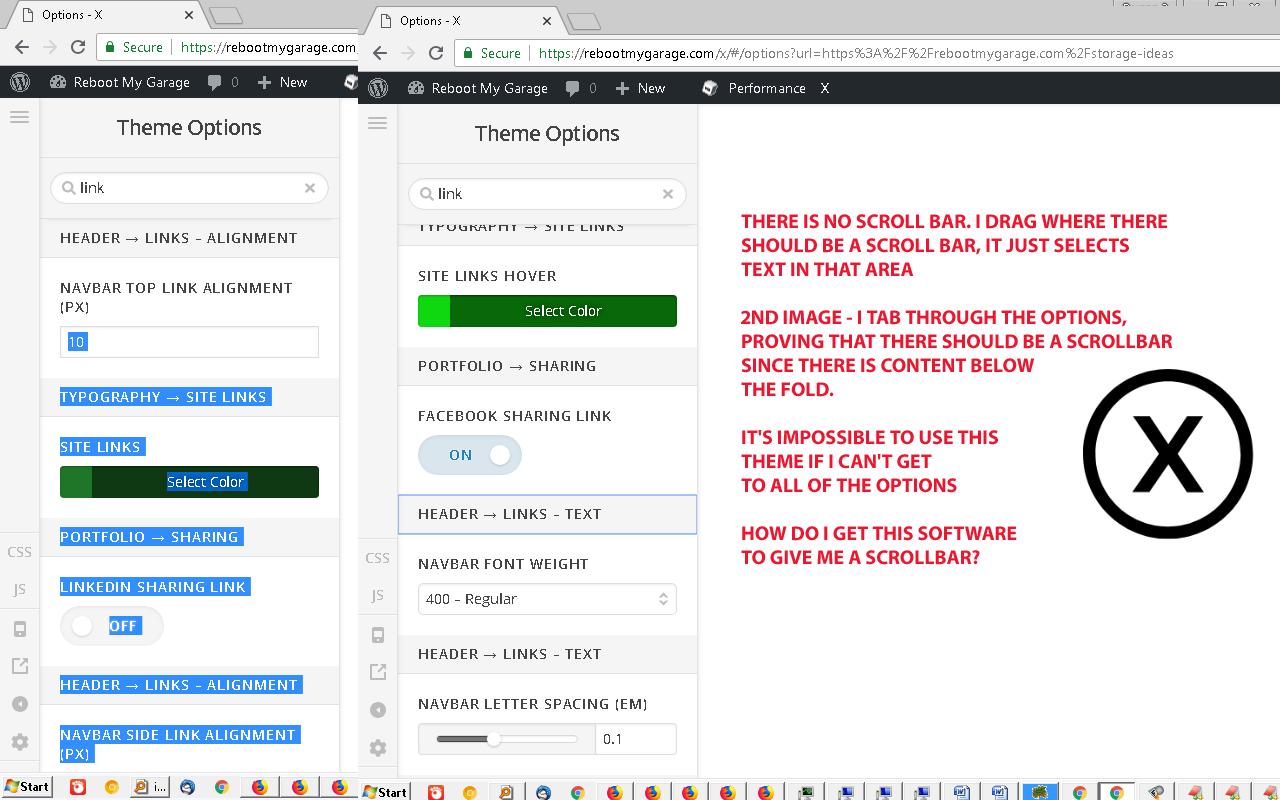
Task: Click the Navbar Letter Spacing value field showing 0.1
Action: coord(636,739)
